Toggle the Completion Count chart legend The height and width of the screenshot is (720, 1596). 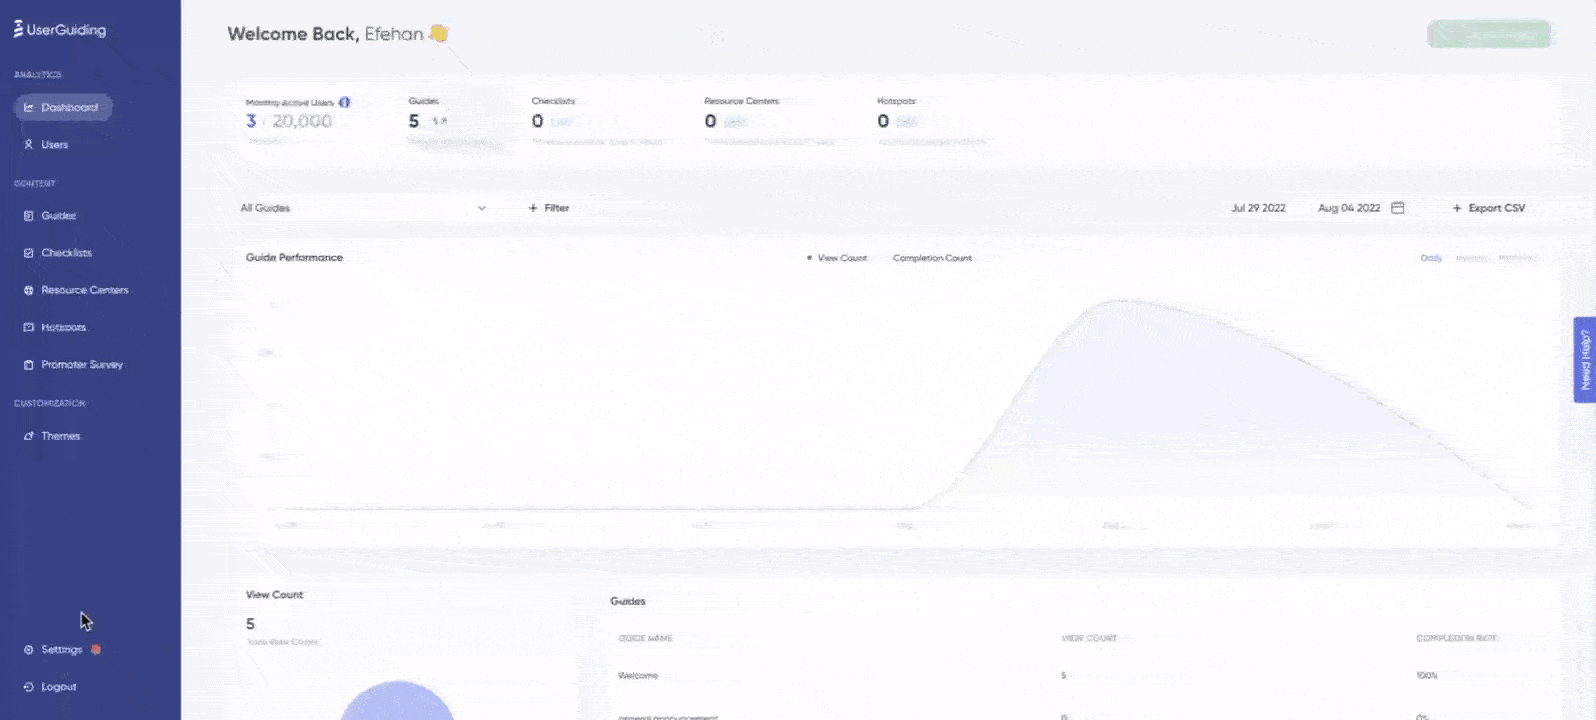[x=931, y=258]
